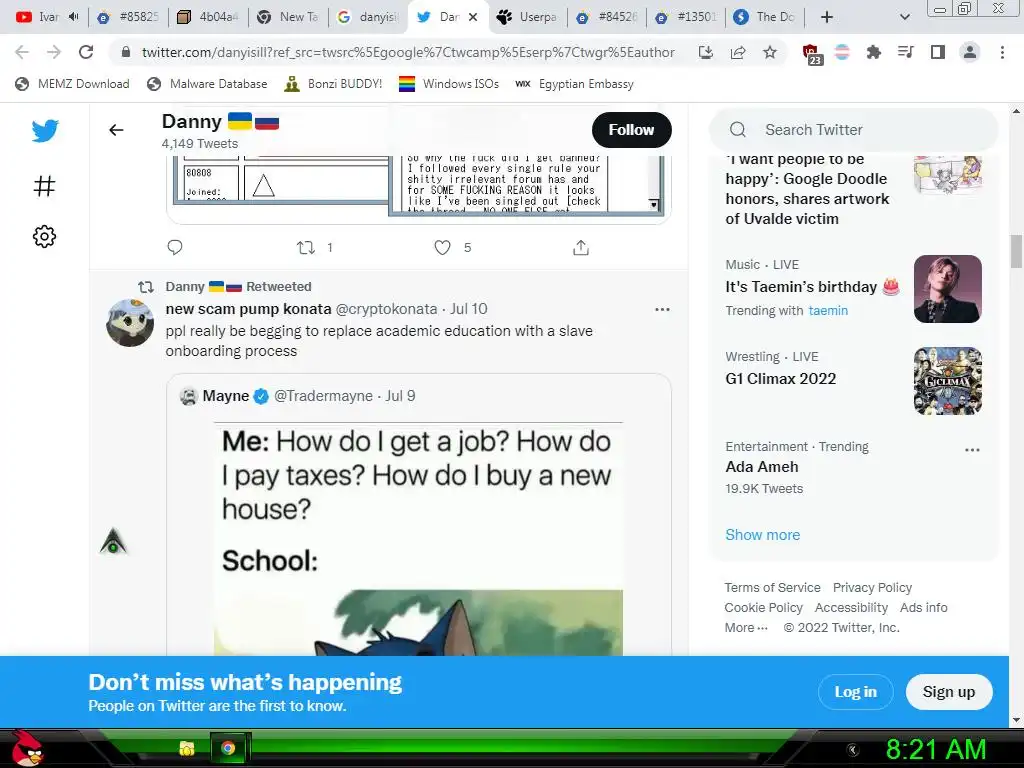Open Explore hashtag icon in sidebar
1024x768 pixels.
click(x=44, y=186)
